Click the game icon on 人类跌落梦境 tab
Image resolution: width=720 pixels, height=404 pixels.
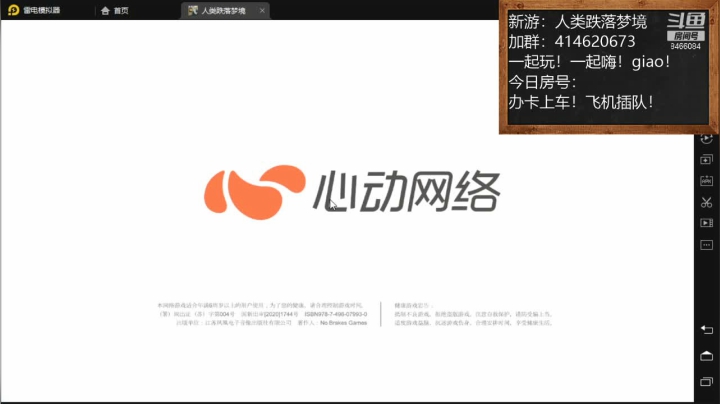pyautogui.click(x=193, y=10)
